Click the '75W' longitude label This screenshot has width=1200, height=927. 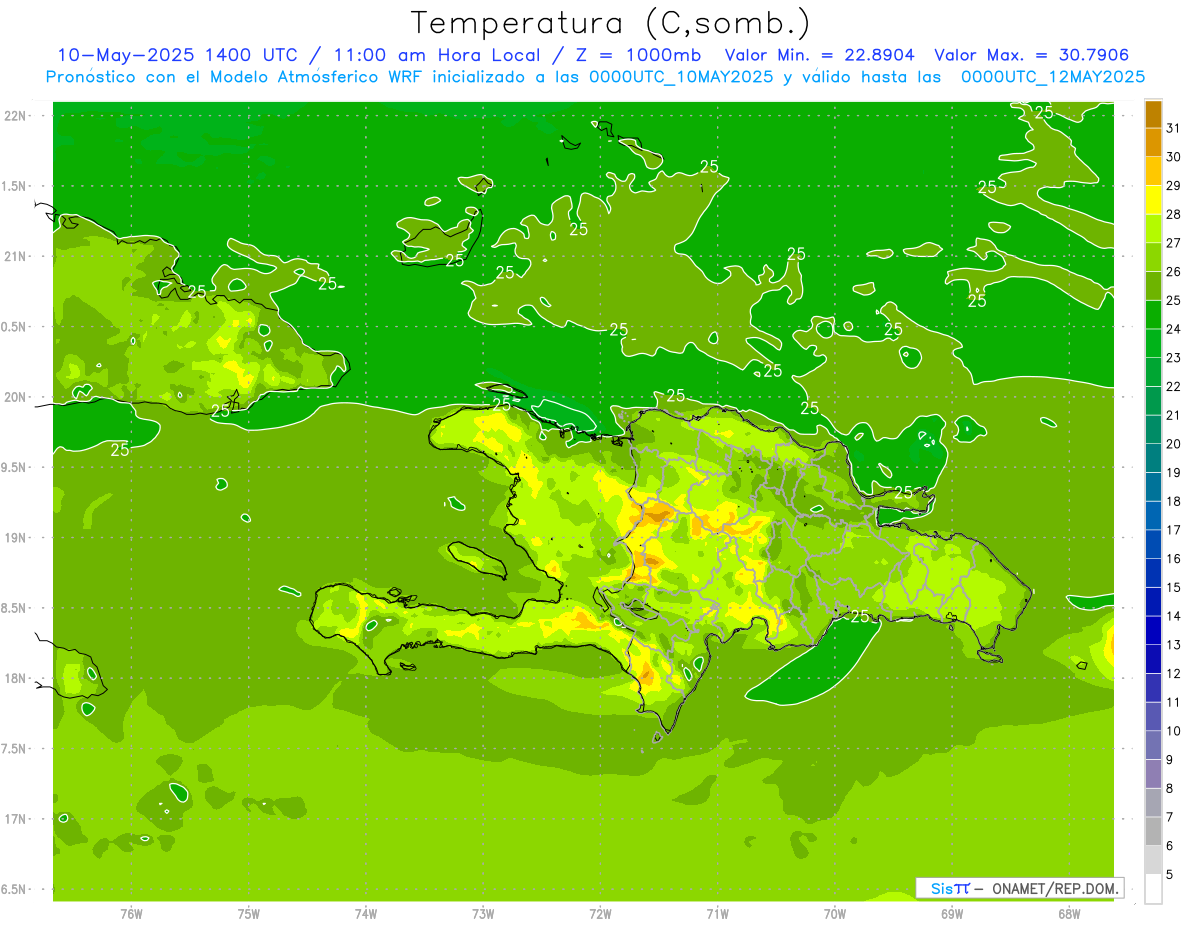point(249,914)
